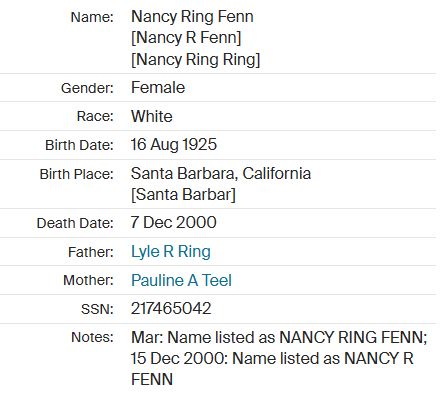The width and height of the screenshot is (441, 396).
Task: Click the alternate name [Nancy Ring Ring]
Action: [x=196, y=60]
